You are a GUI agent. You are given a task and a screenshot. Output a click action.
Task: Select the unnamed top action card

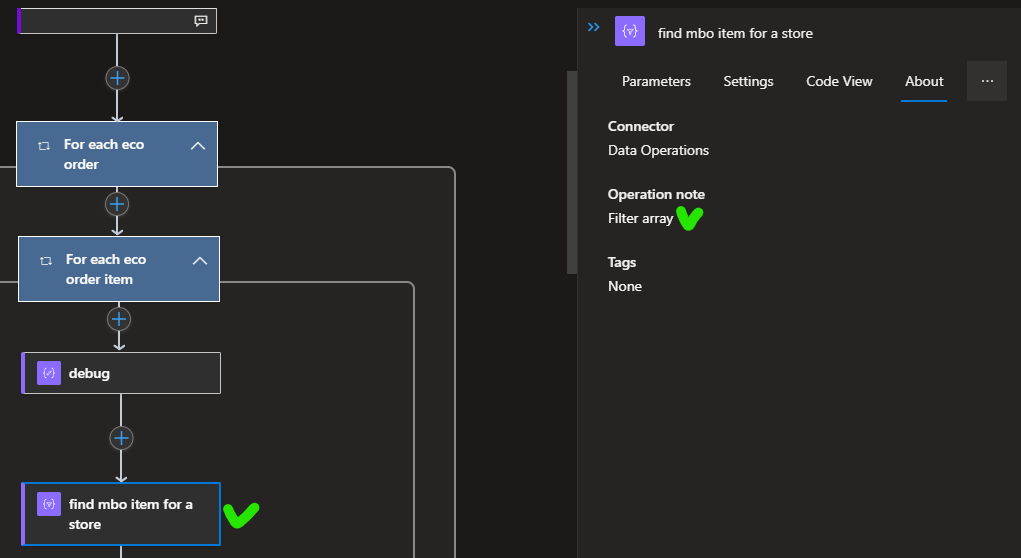coord(117,21)
